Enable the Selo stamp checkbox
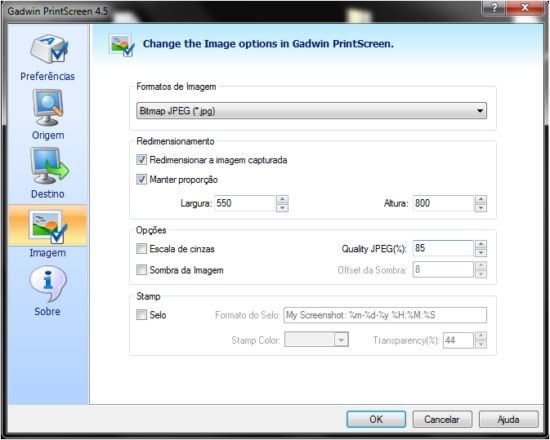 coord(141,314)
